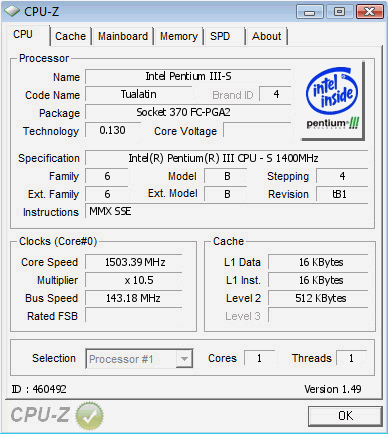Image resolution: width=388 pixels, height=434 pixels.
Task: Click the Cores value '1'
Action: click(259, 358)
